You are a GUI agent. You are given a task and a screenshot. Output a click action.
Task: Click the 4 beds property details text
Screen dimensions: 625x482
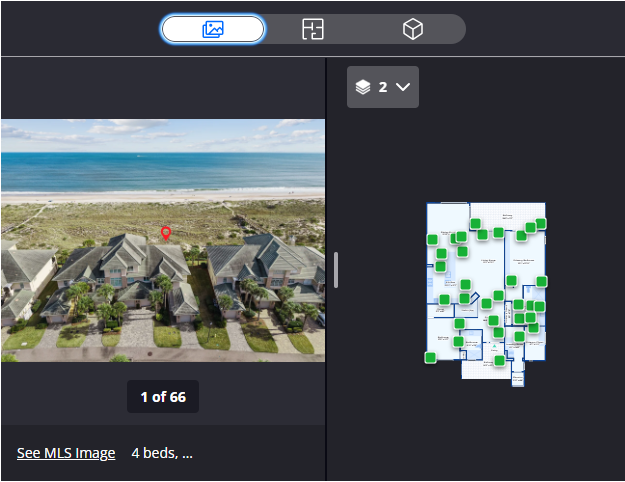point(162,453)
